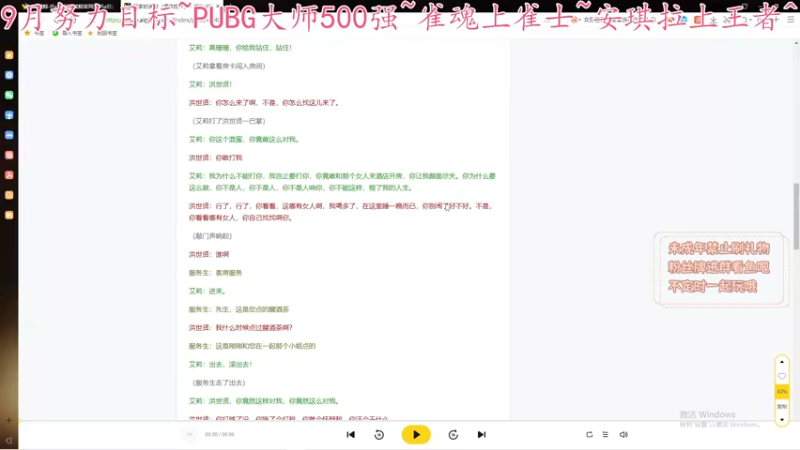Skip to the next track

pyautogui.click(x=481, y=435)
